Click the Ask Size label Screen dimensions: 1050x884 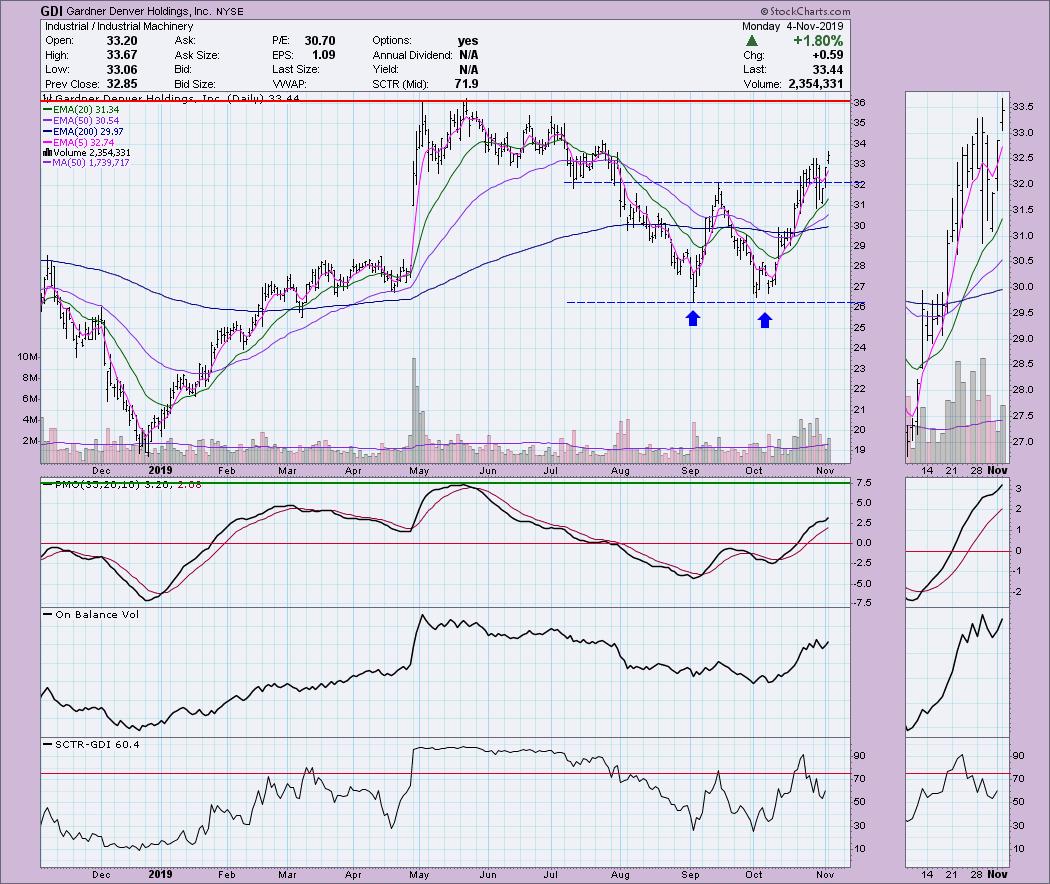(x=195, y=55)
